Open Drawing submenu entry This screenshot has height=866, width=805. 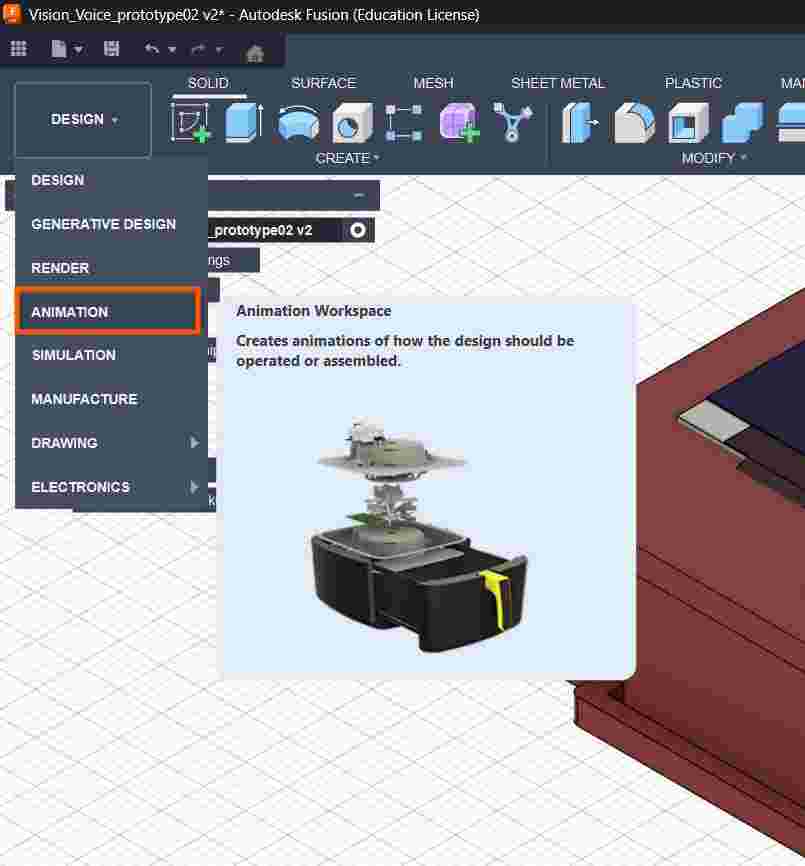point(112,443)
